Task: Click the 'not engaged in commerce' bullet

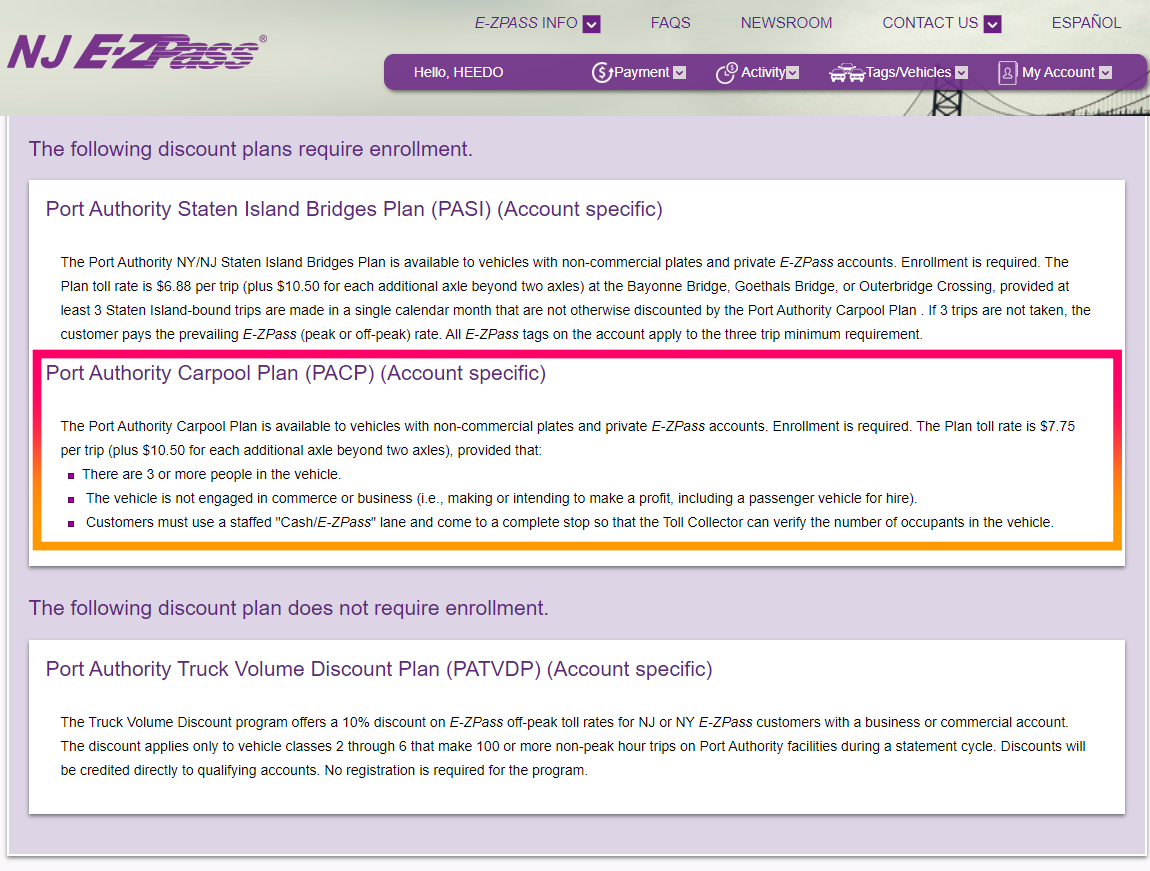Action: tap(501, 499)
